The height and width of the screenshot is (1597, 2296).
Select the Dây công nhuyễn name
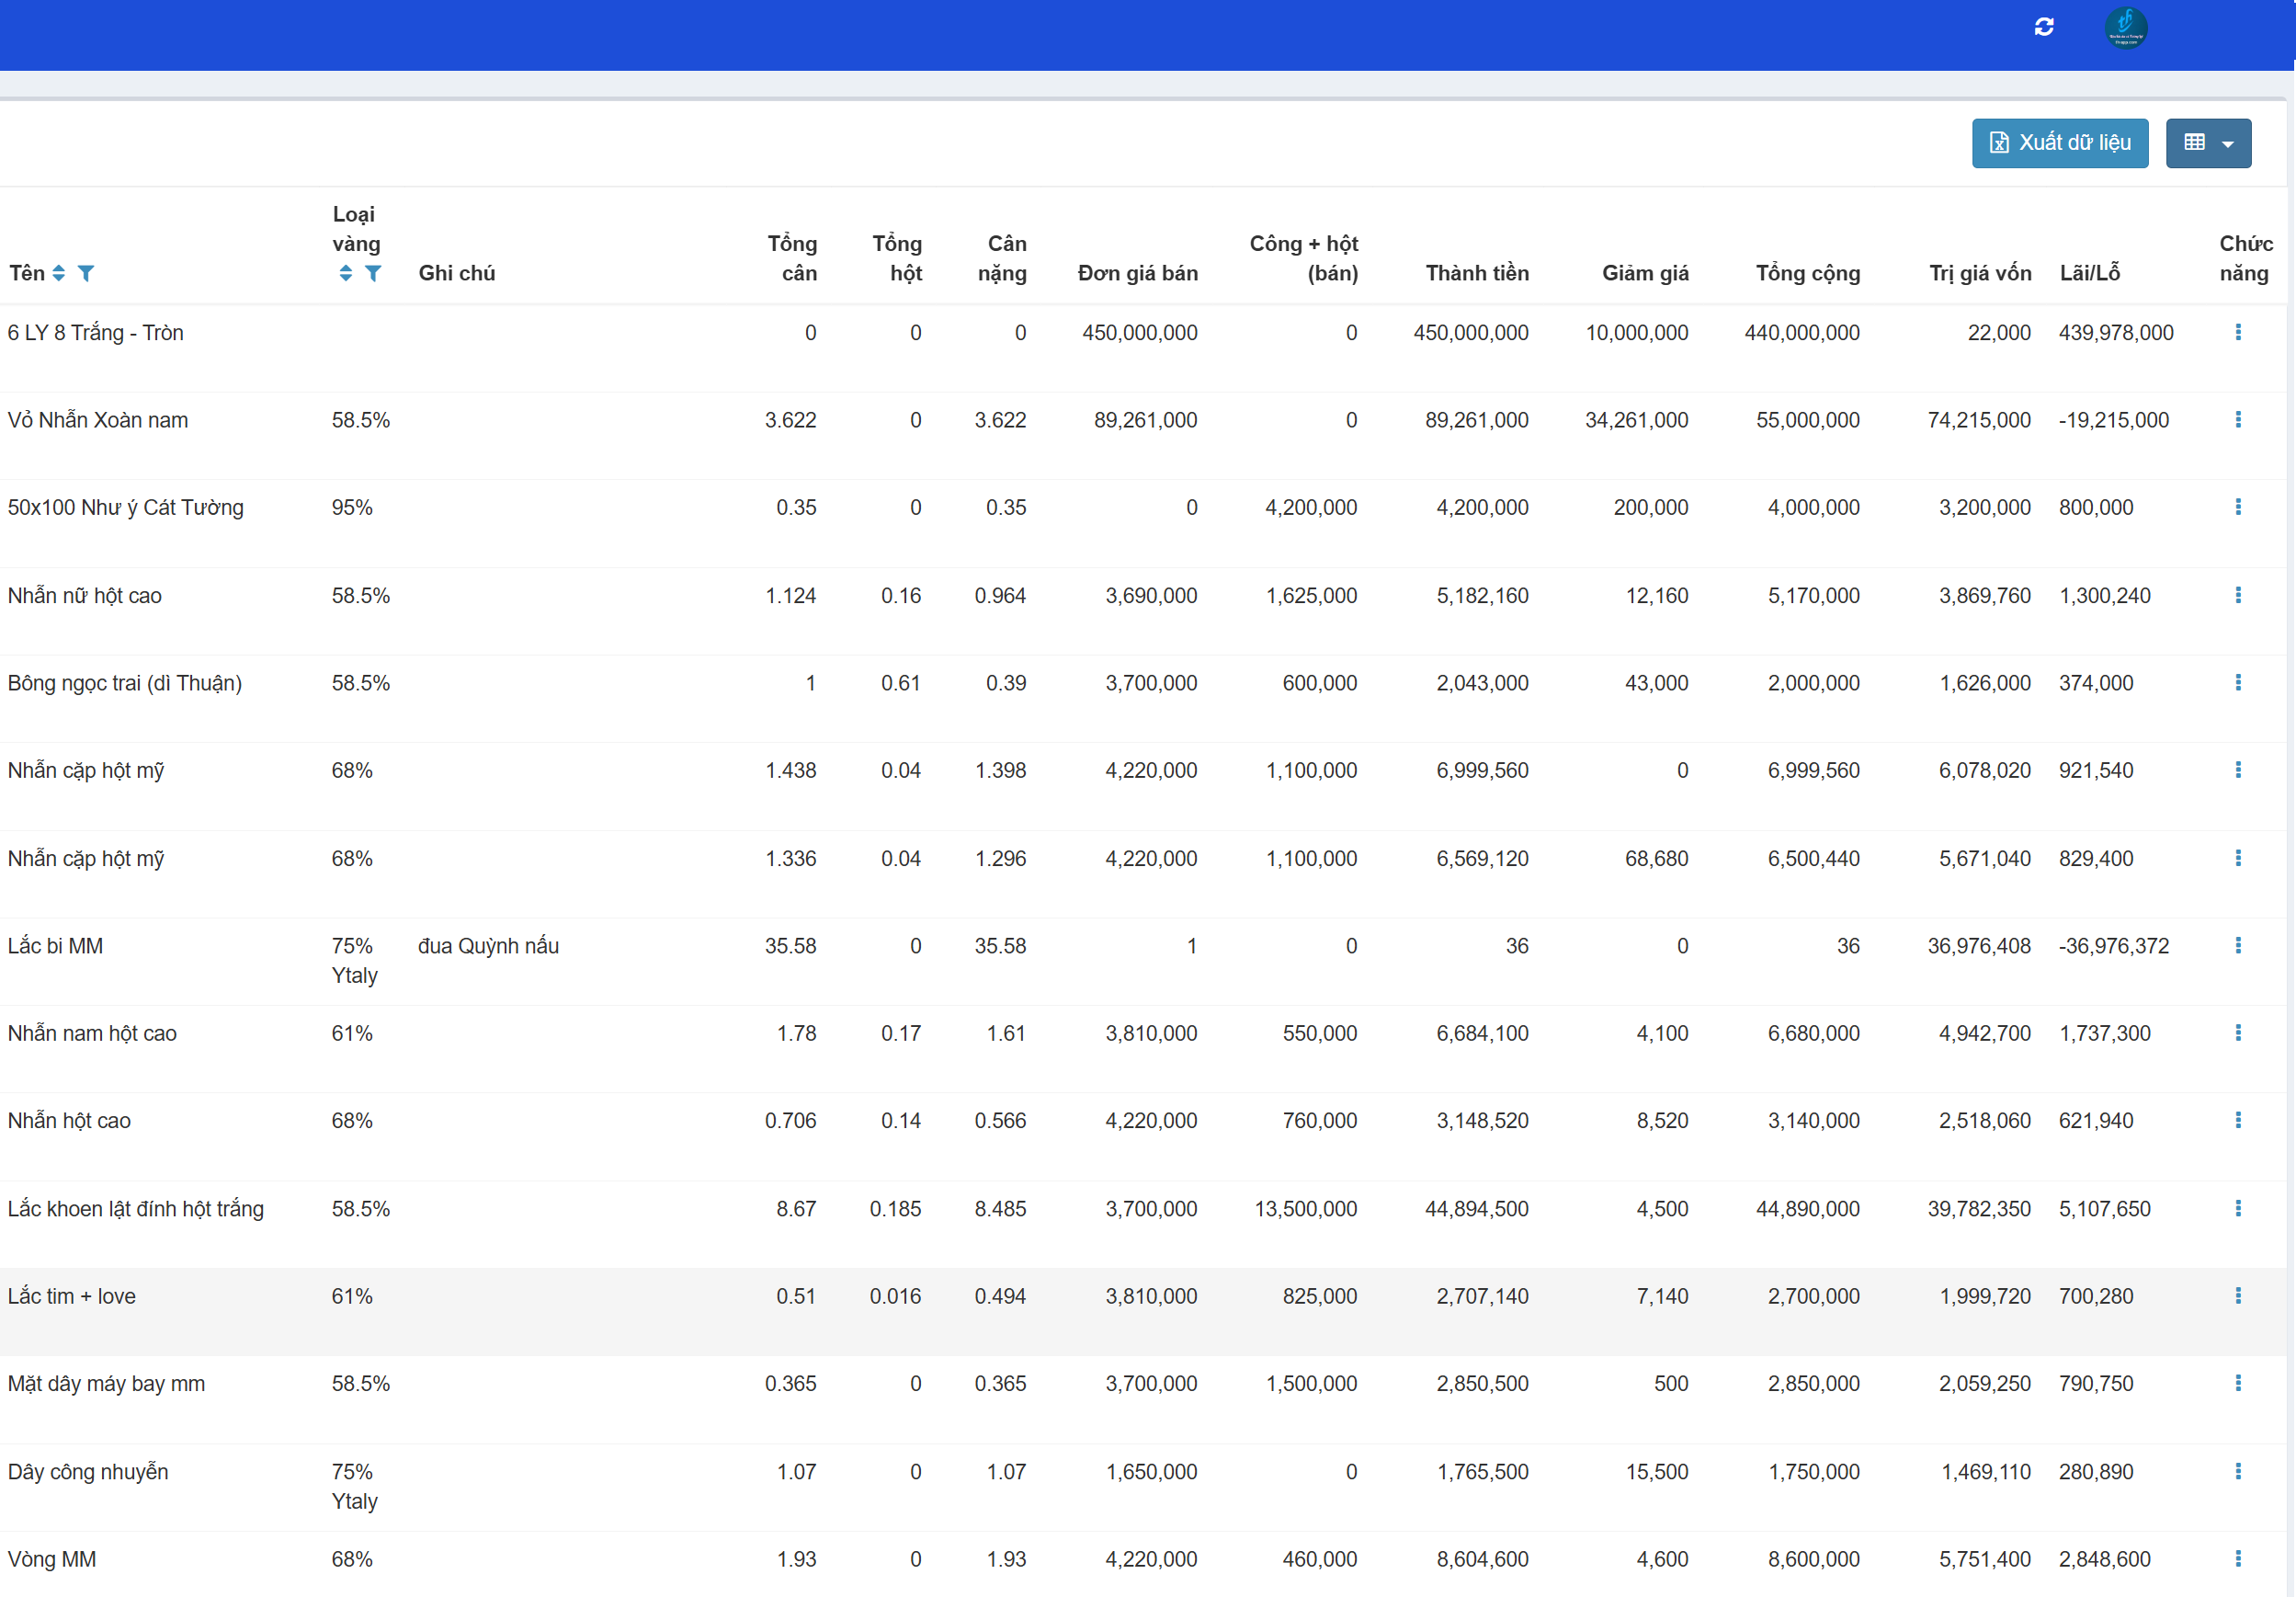coord(88,1472)
